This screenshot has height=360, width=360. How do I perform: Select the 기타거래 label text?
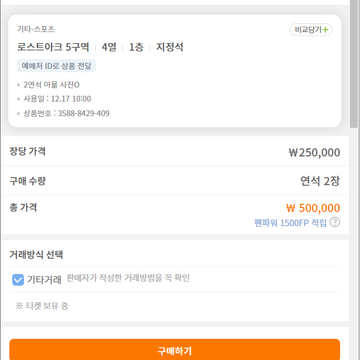click(44, 280)
